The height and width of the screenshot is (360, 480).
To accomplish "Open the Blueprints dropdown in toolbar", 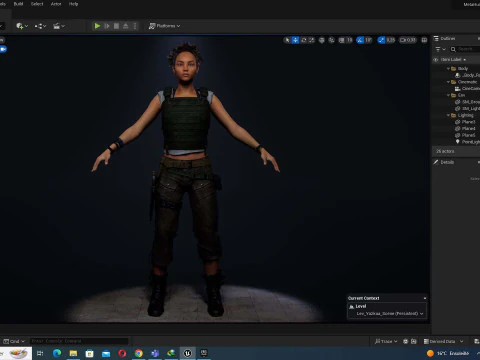I will pyautogui.click(x=41, y=26).
